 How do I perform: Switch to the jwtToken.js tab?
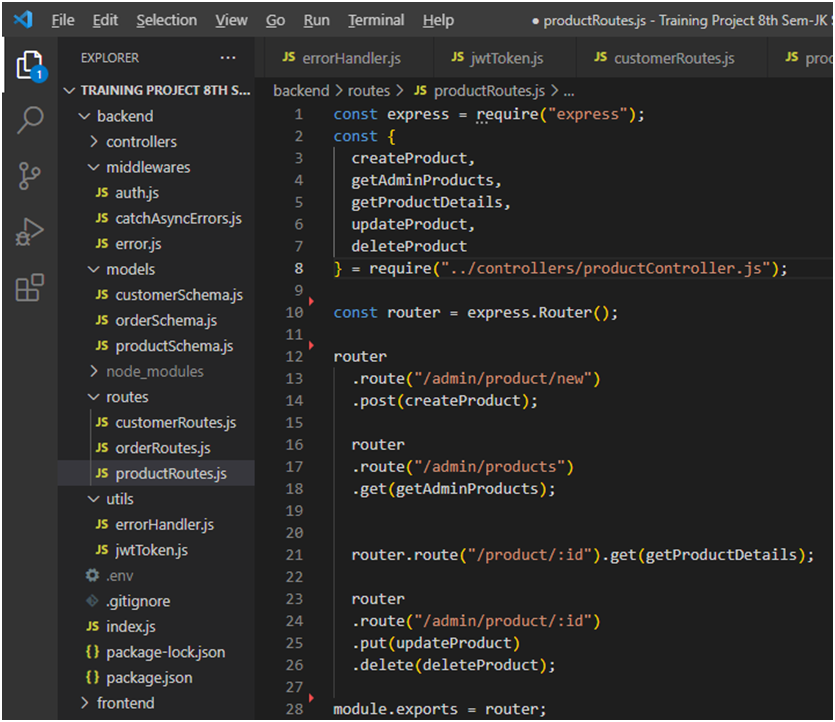click(506, 57)
